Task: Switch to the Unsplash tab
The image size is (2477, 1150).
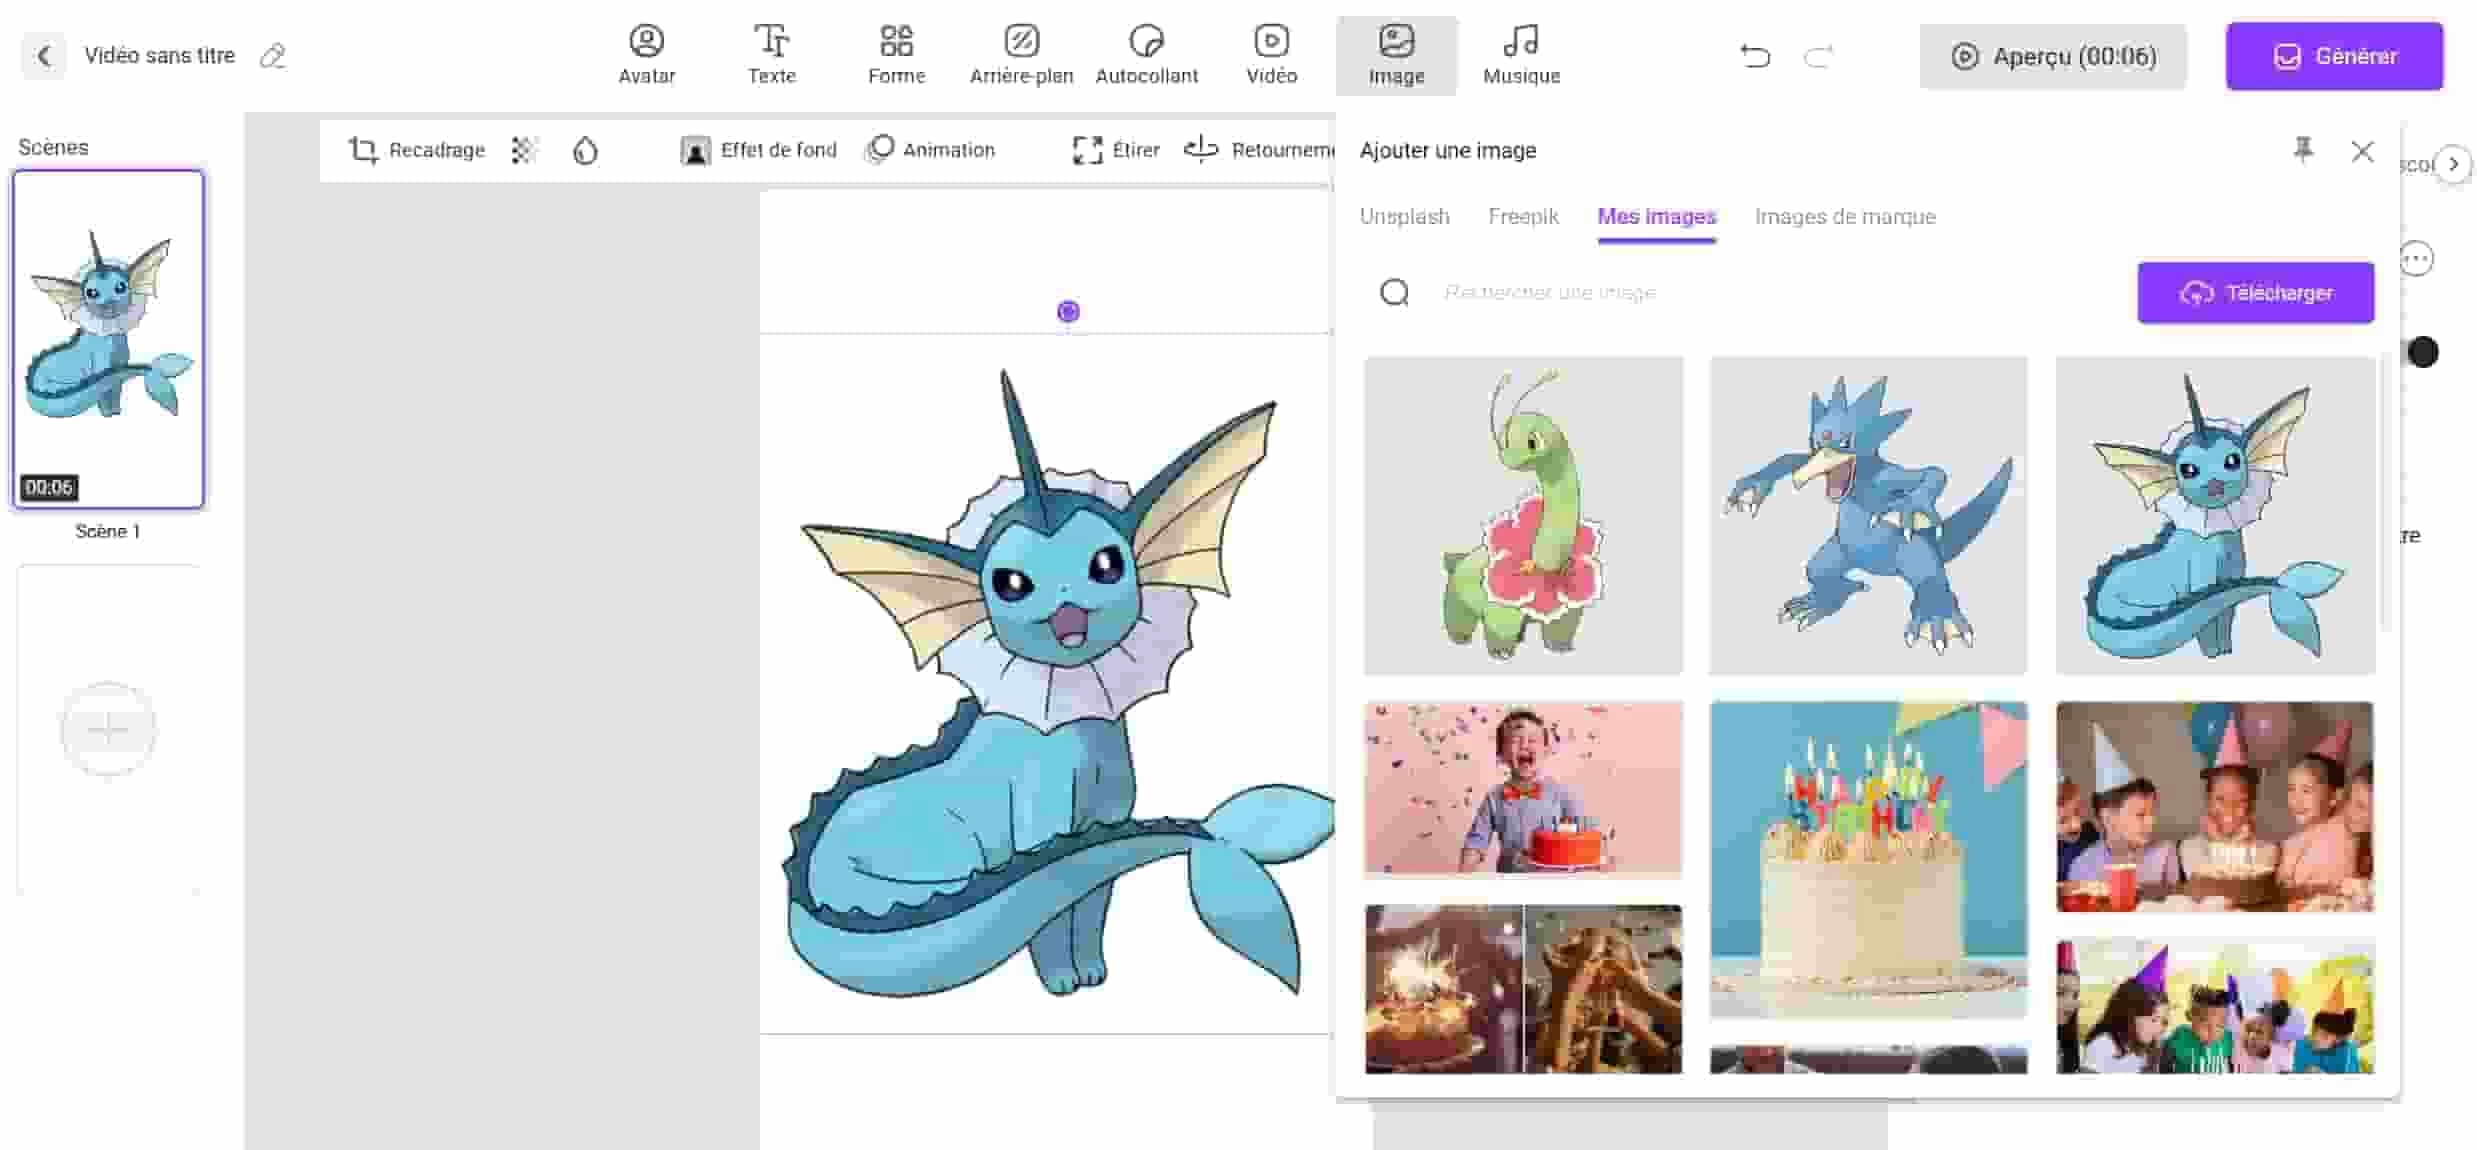Action: (x=1404, y=217)
